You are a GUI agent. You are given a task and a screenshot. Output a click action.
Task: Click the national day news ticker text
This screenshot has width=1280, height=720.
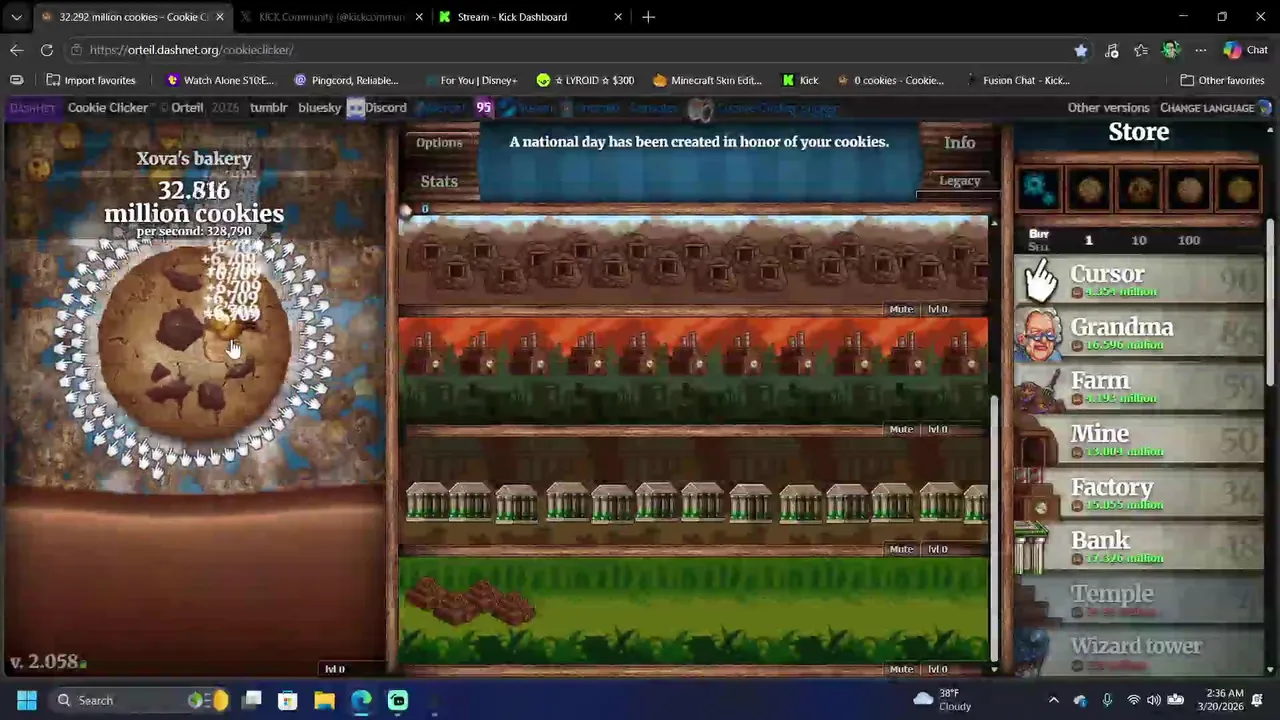click(x=699, y=142)
